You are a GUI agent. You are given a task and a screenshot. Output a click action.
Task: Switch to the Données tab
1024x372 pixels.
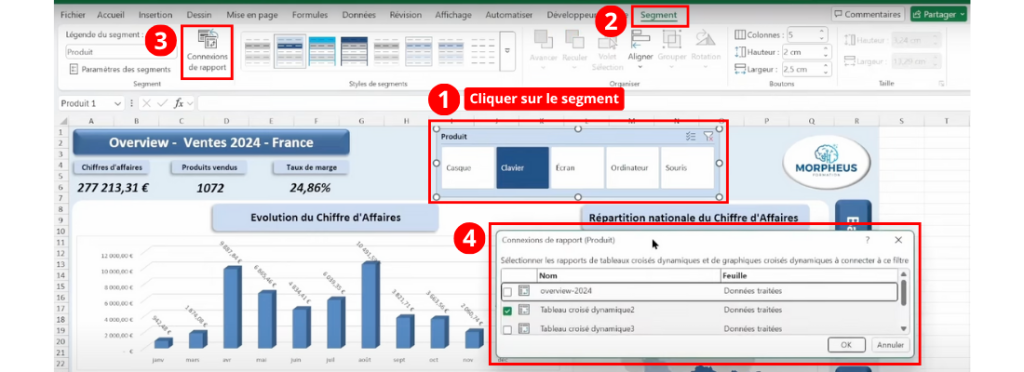point(359,14)
